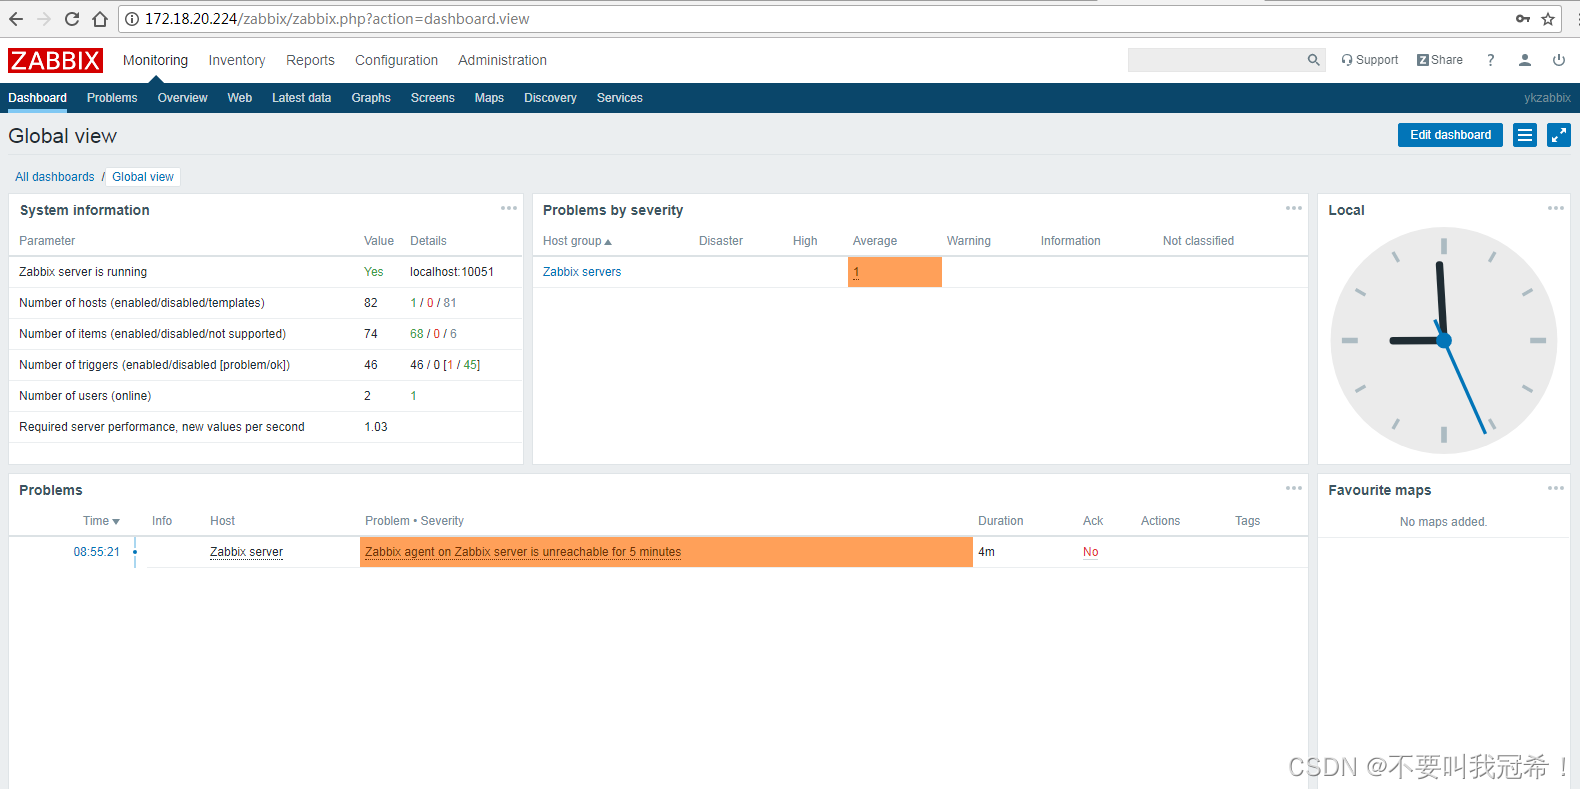
Task: Click the global search input field
Action: [x=1215, y=60]
